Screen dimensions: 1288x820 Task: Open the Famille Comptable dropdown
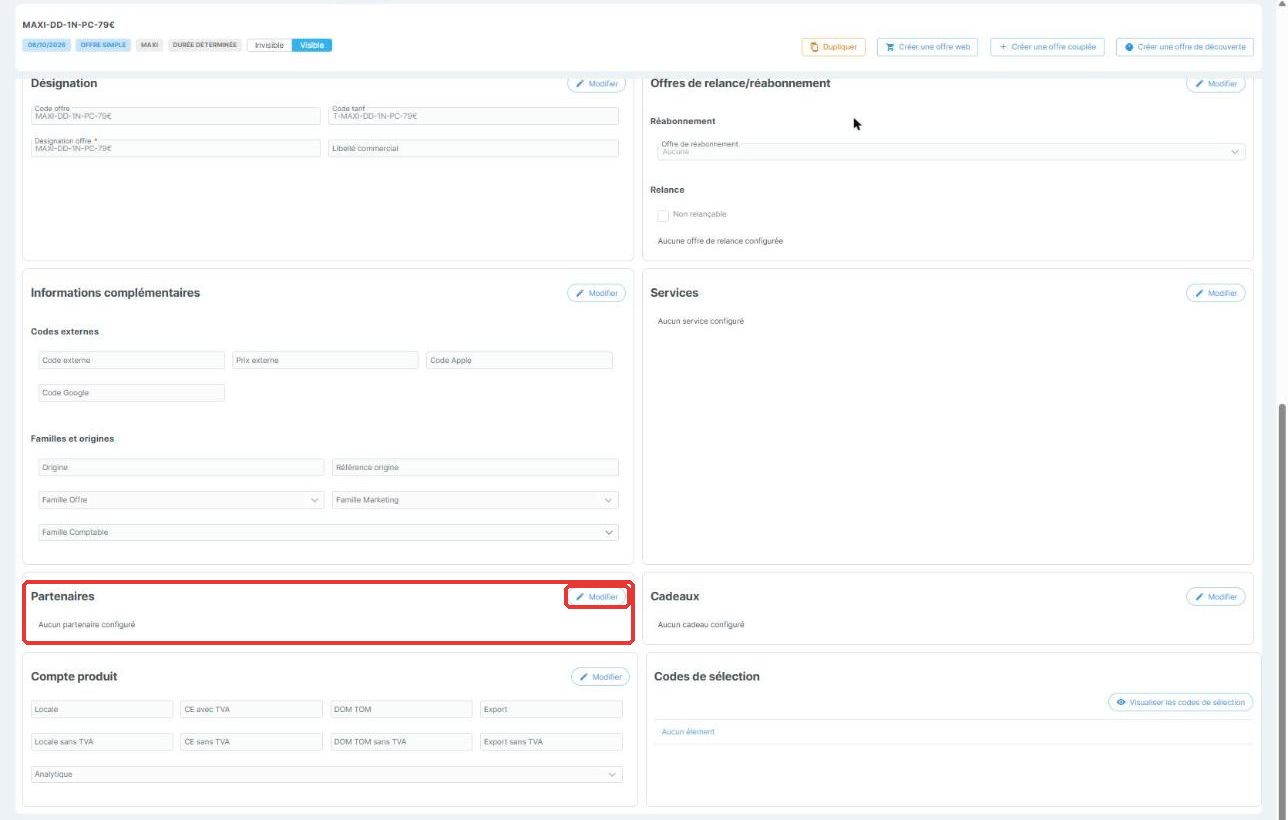[328, 533]
